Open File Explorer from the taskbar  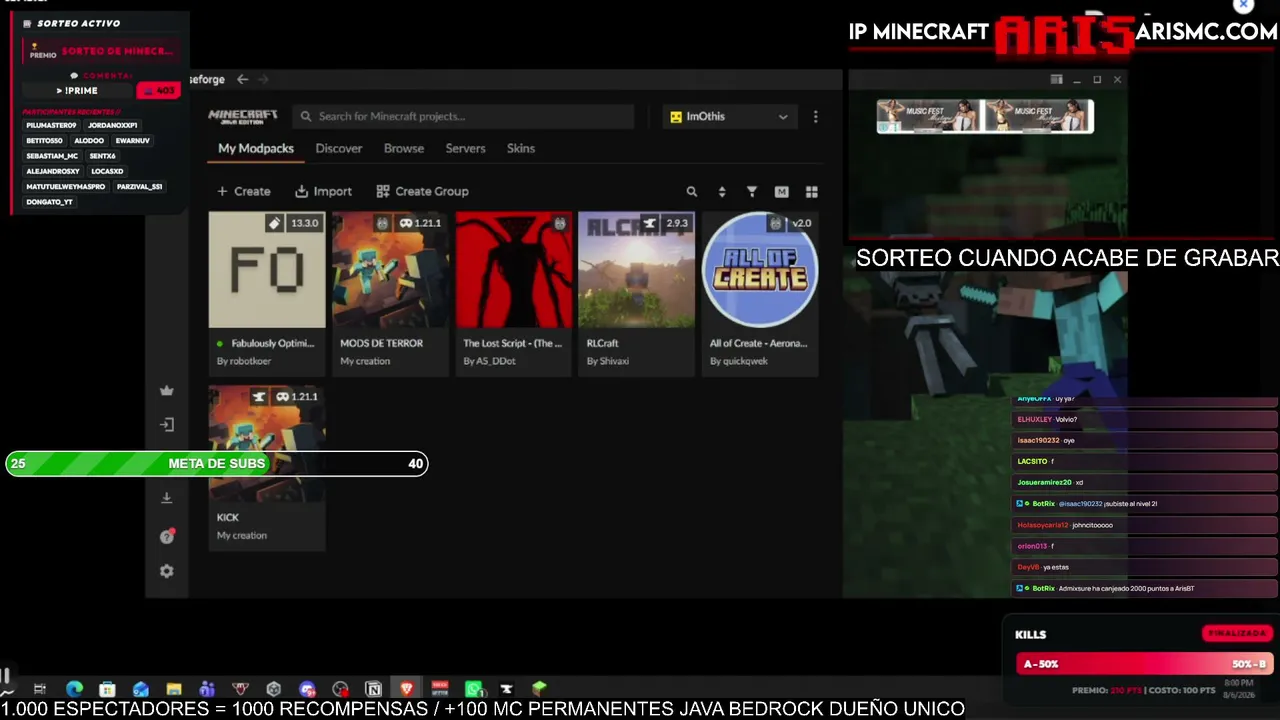(174, 689)
